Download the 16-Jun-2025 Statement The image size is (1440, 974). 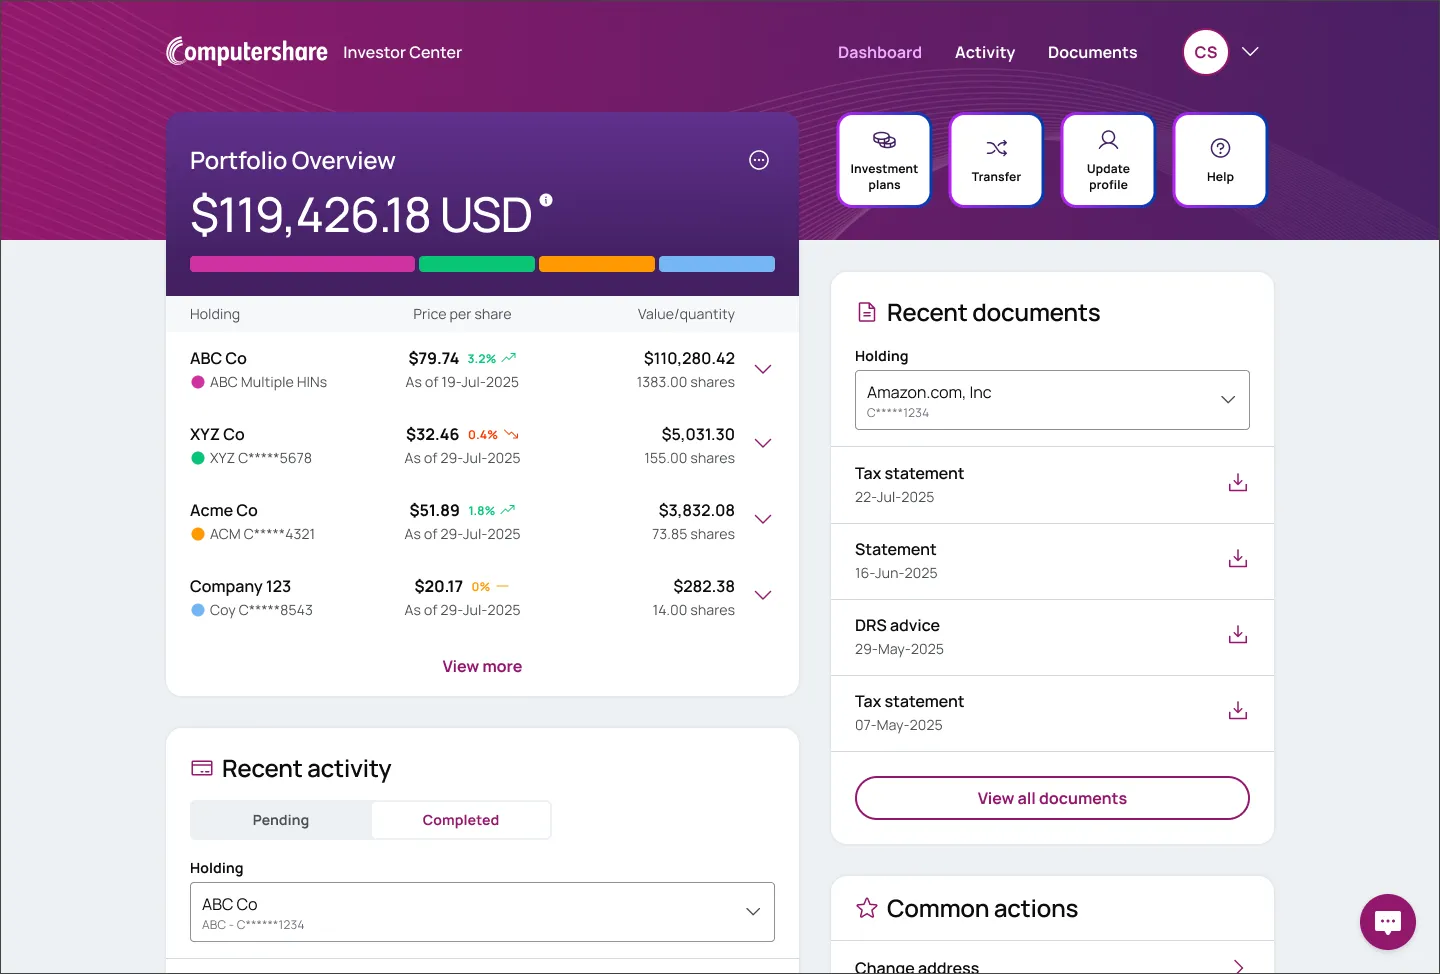1237,559
